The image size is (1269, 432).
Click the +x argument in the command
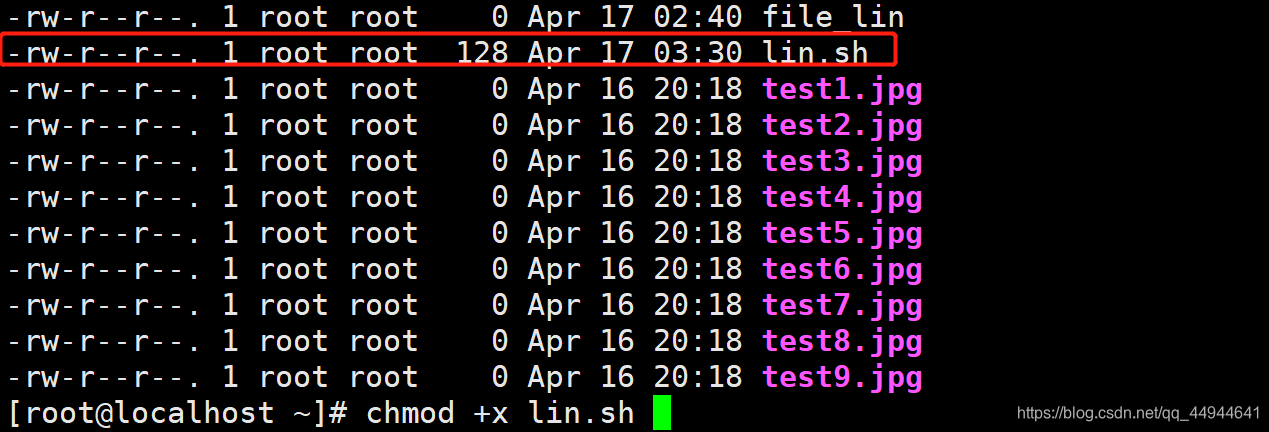click(x=491, y=414)
